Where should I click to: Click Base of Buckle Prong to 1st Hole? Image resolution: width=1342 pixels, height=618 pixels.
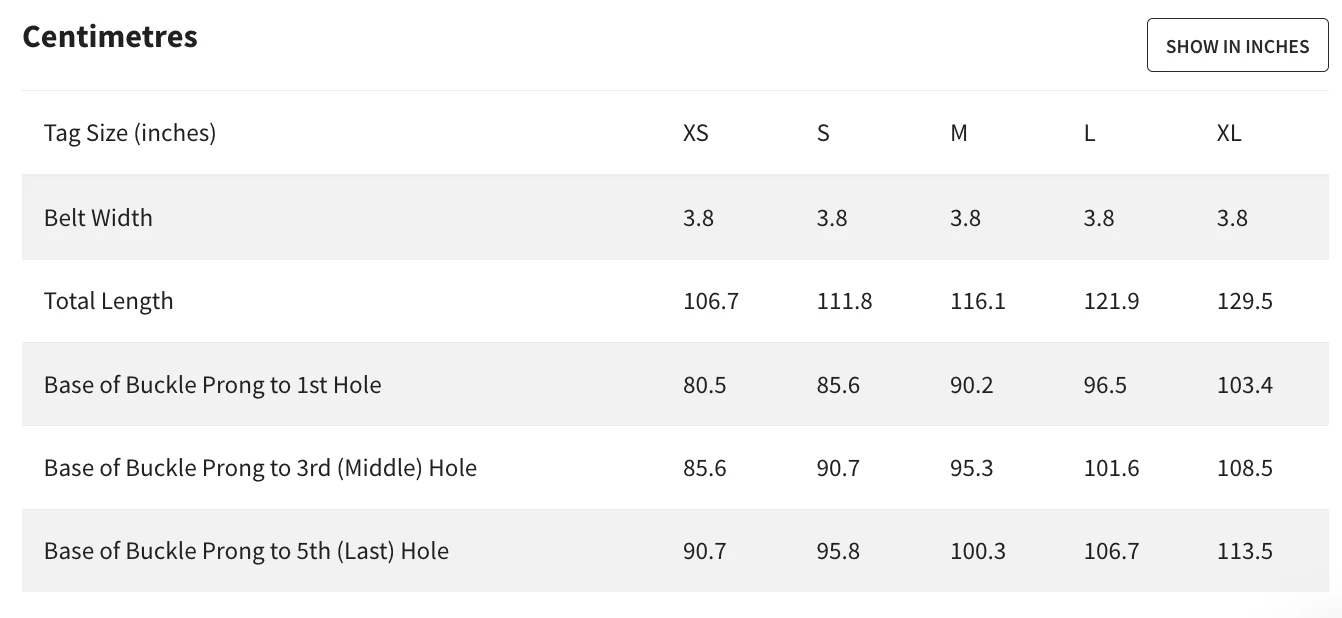pos(212,385)
